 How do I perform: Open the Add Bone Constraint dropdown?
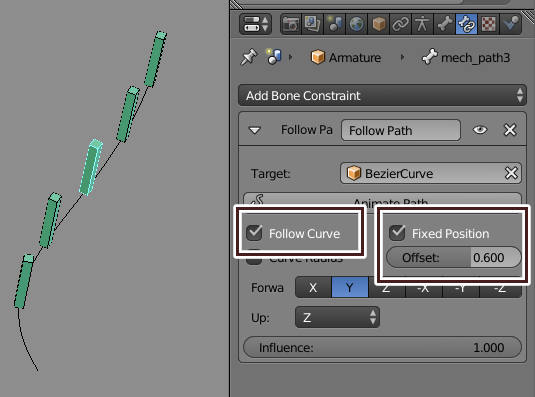click(x=382, y=95)
